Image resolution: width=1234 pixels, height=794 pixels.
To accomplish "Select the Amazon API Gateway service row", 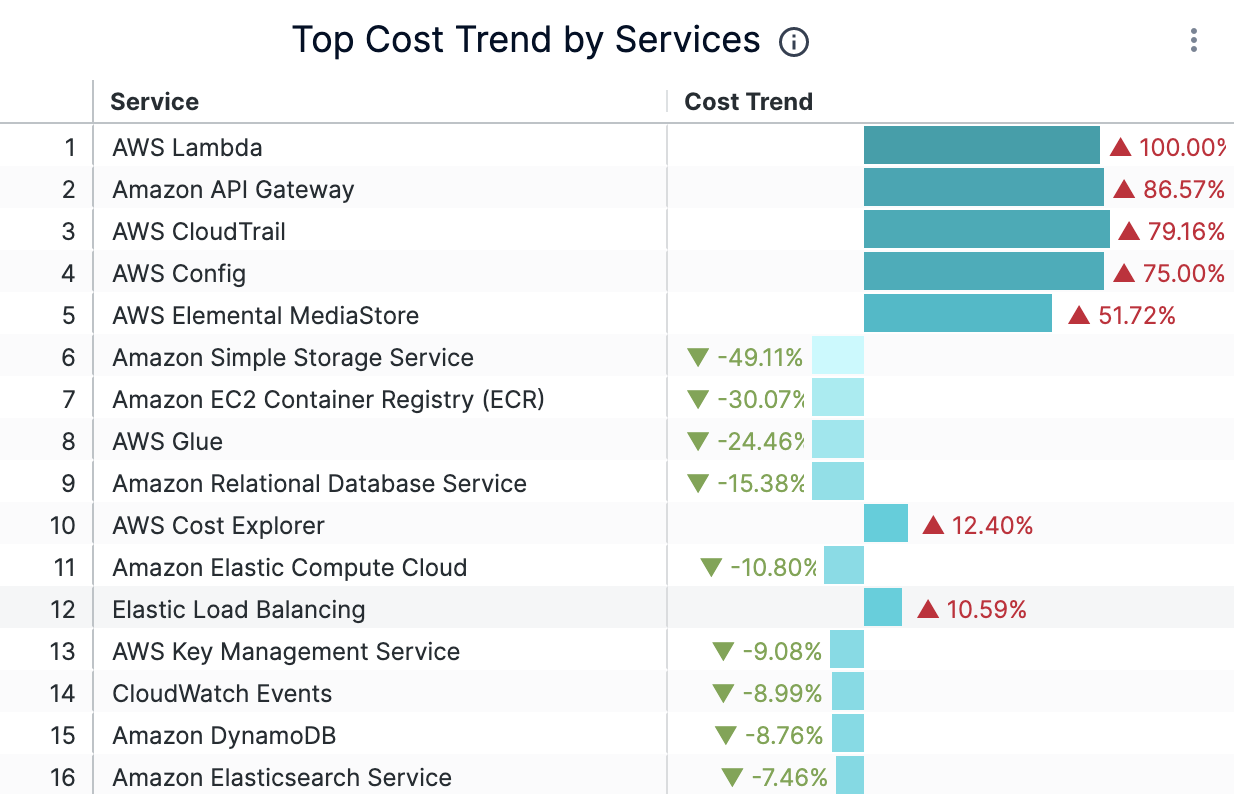I will point(233,190).
